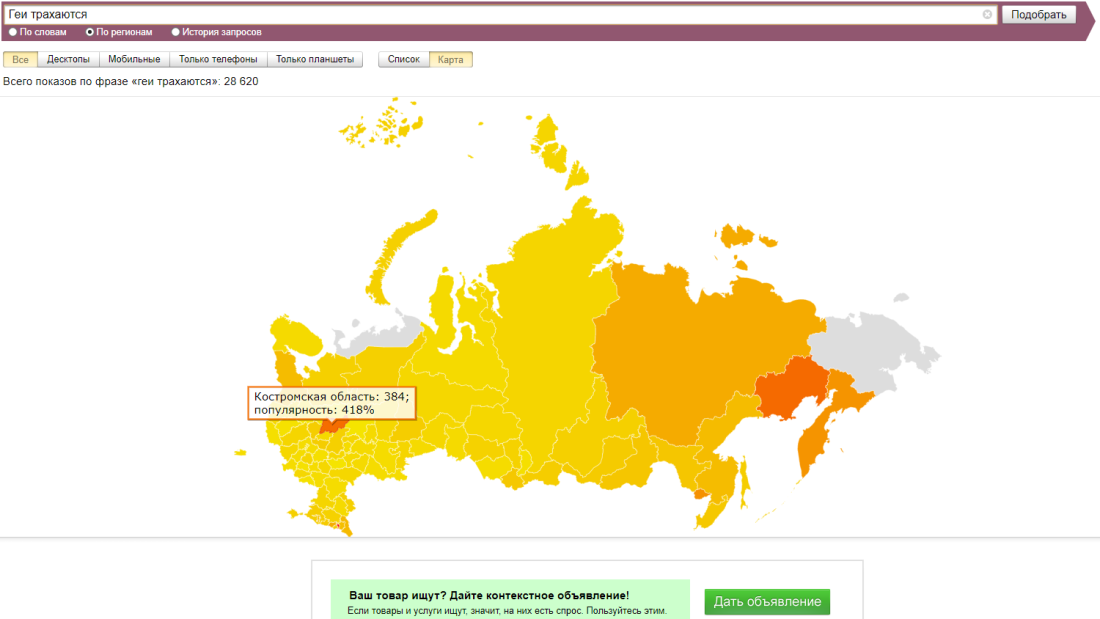Image resolution: width=1100 pixels, height=619 pixels.
Task: Select the История запросов radio button
Action: point(176,32)
